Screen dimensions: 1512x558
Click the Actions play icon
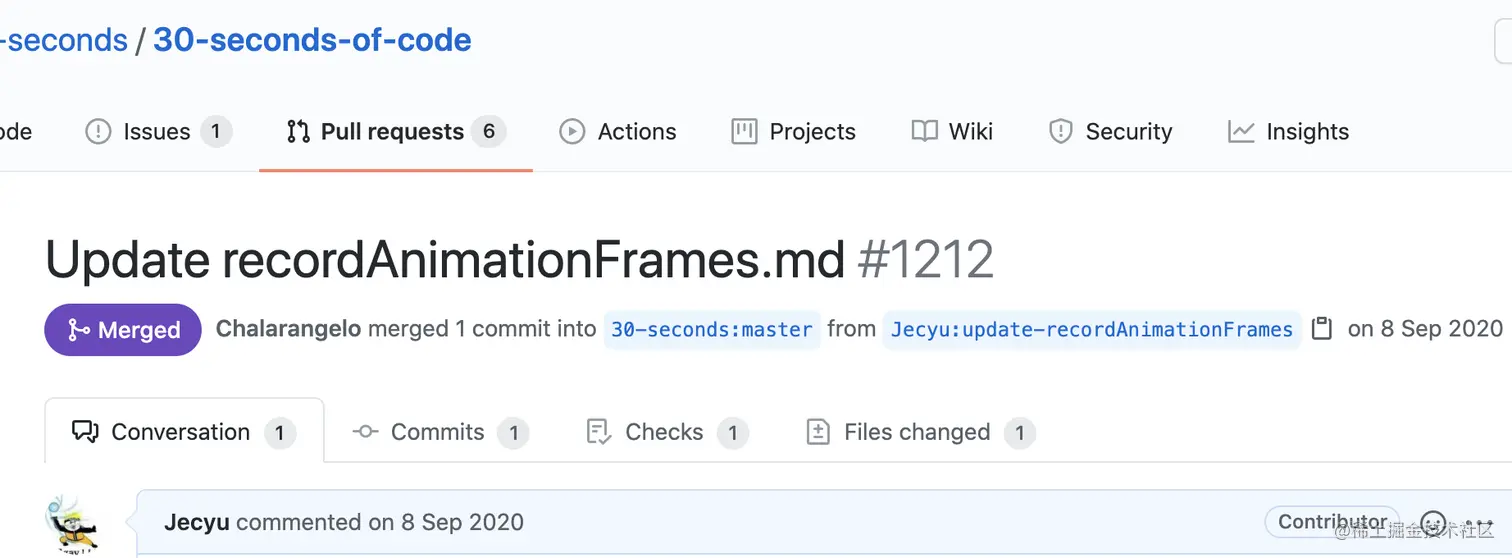tap(572, 132)
